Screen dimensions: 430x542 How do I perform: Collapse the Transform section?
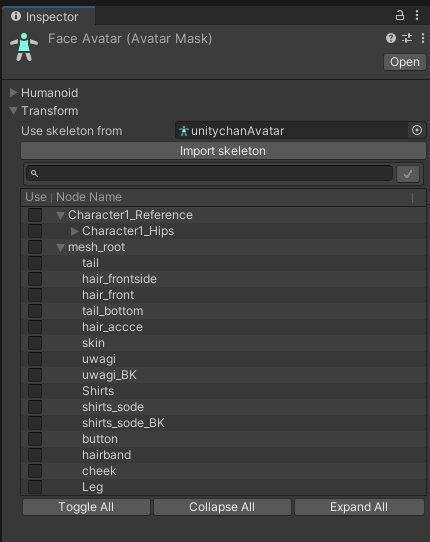pos(13,111)
